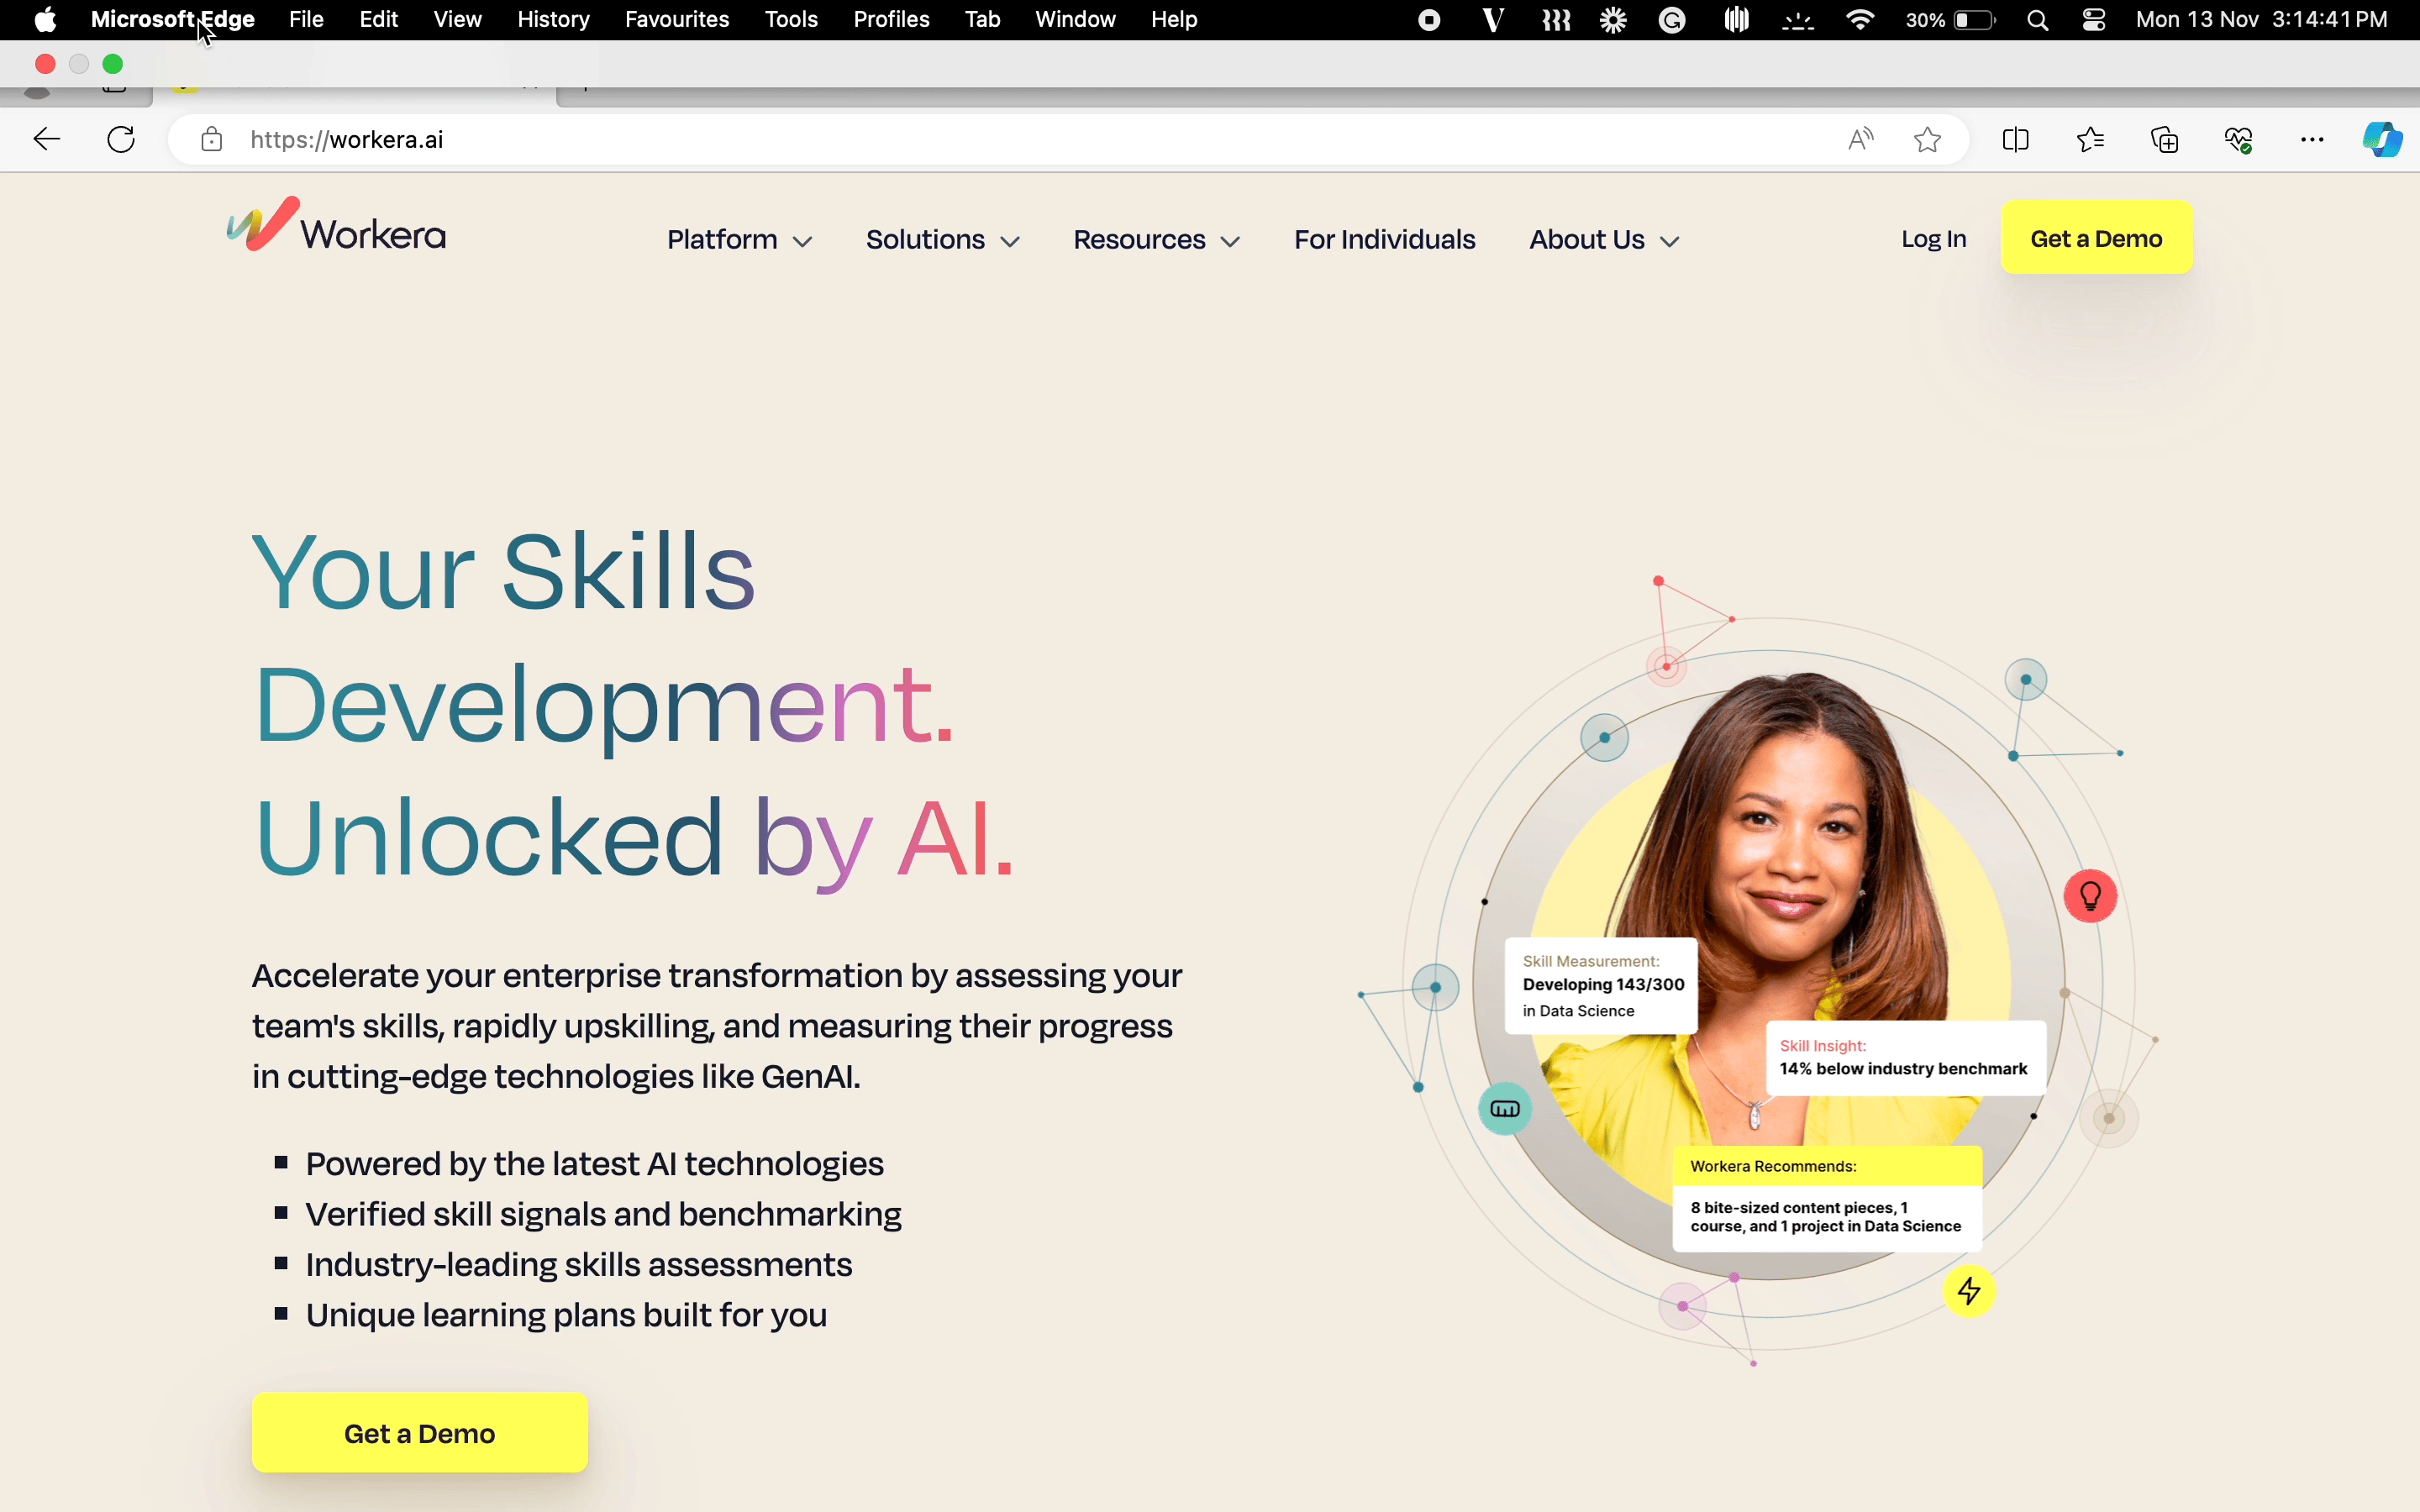
Task: Launch Copilot from the Edge toolbar
Action: point(2382,139)
